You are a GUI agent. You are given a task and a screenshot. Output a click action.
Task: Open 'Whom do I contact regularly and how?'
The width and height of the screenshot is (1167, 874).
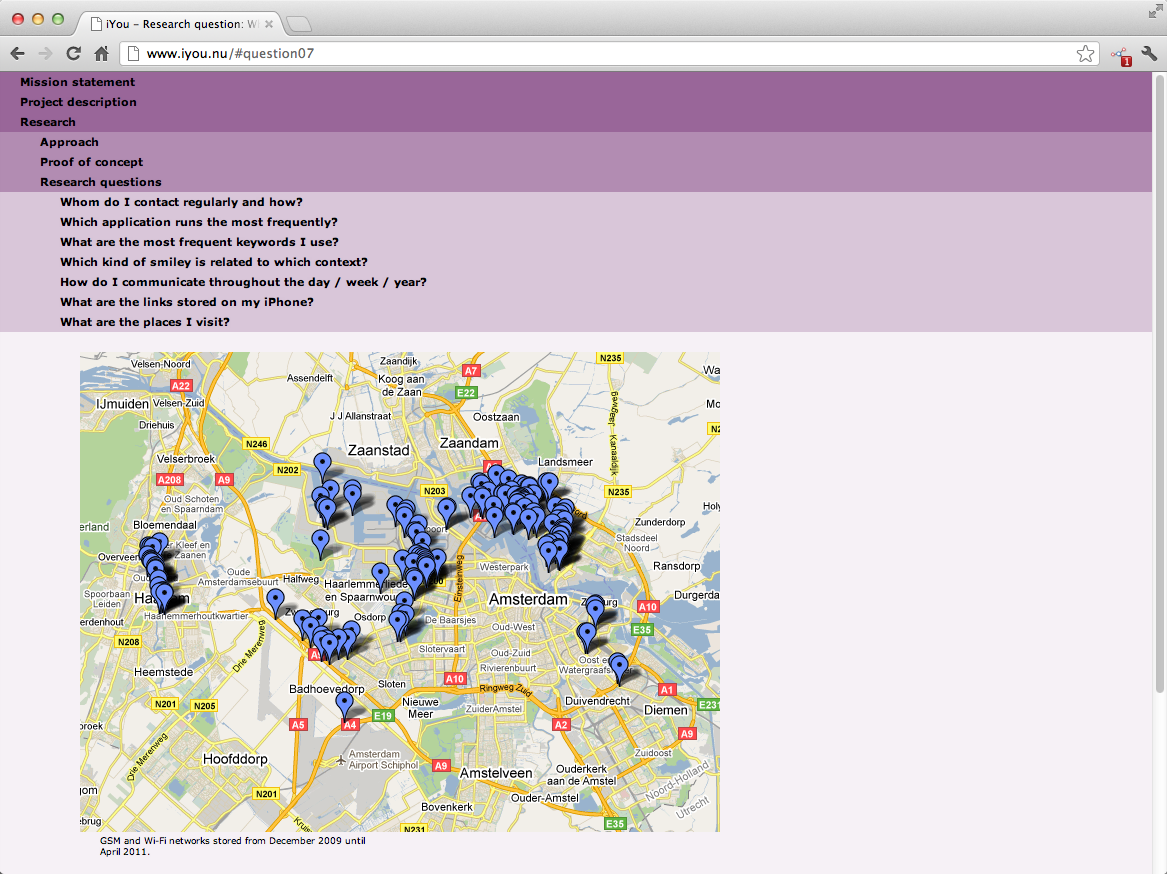click(x=181, y=202)
